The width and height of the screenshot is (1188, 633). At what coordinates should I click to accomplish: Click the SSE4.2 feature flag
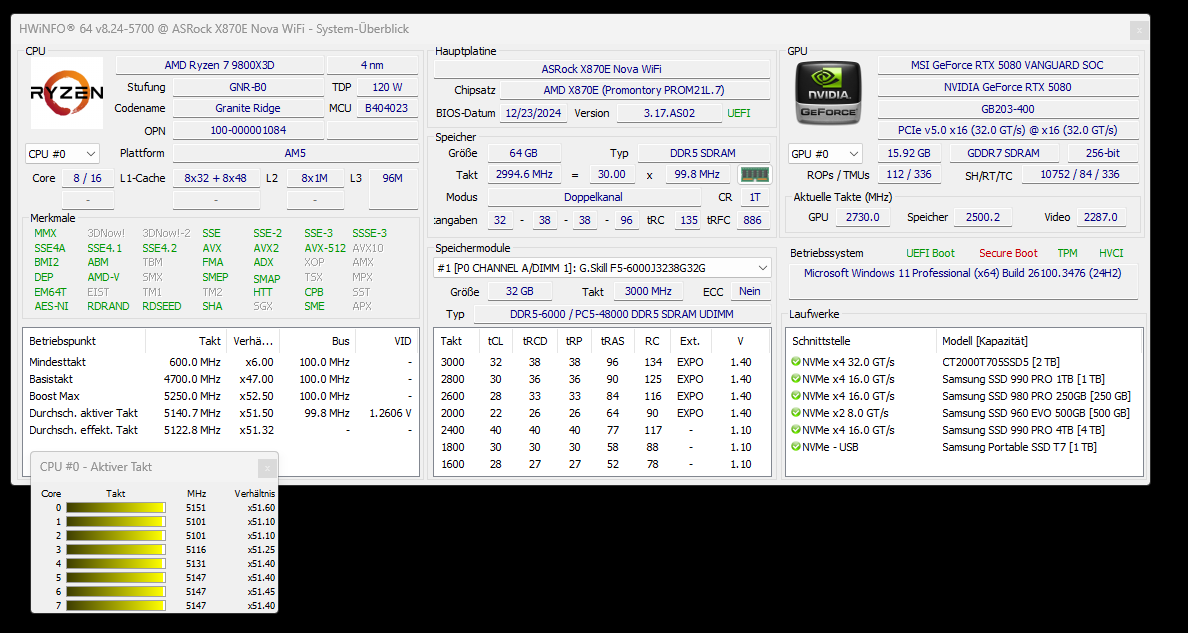point(159,248)
